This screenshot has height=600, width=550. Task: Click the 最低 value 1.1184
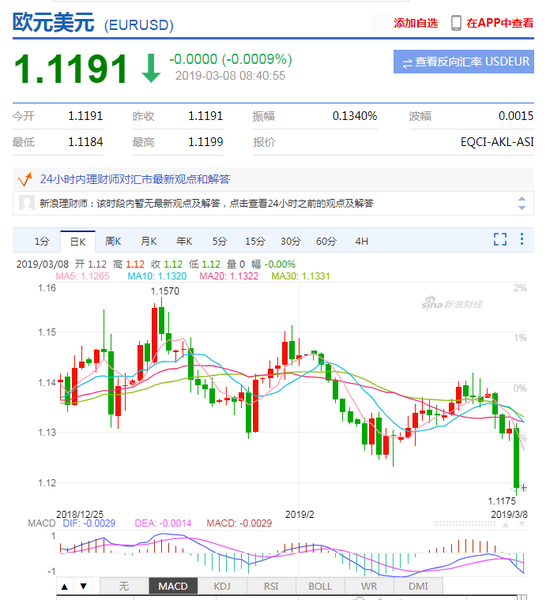85,142
